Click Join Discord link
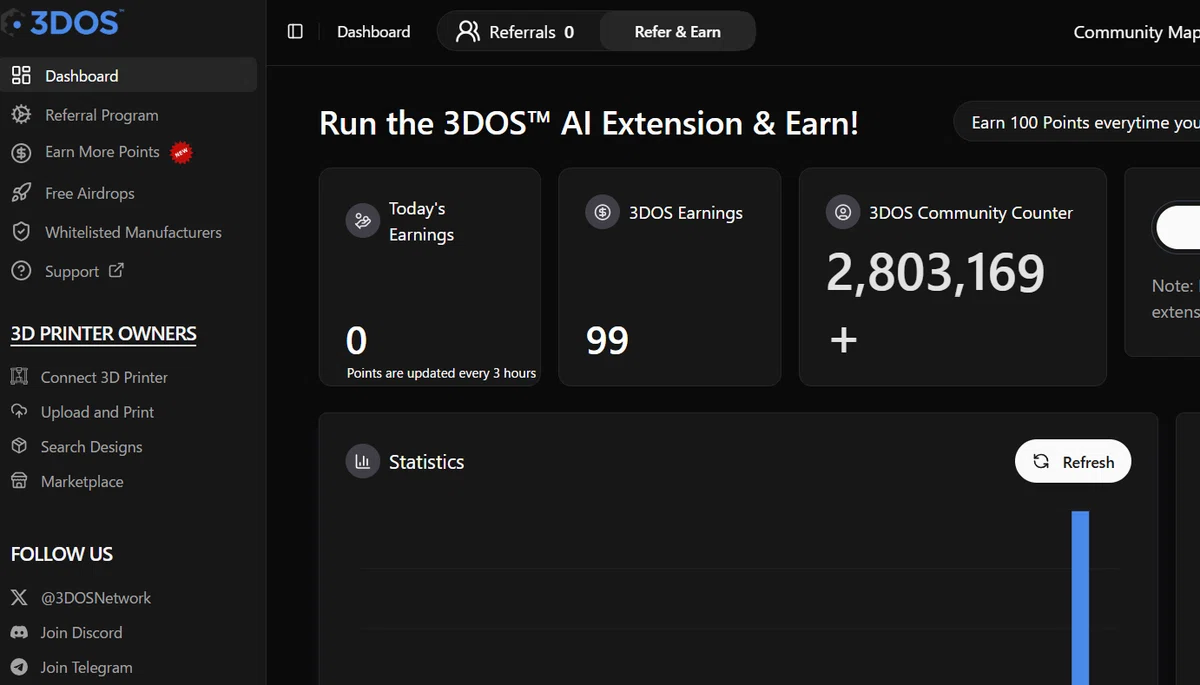This screenshot has height=685, width=1200. 81,633
